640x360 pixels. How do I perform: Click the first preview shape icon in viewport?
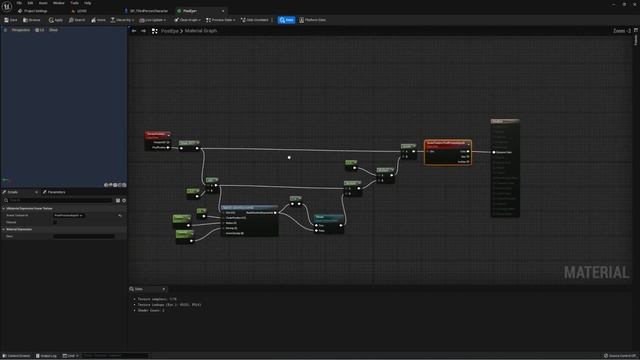point(106,185)
